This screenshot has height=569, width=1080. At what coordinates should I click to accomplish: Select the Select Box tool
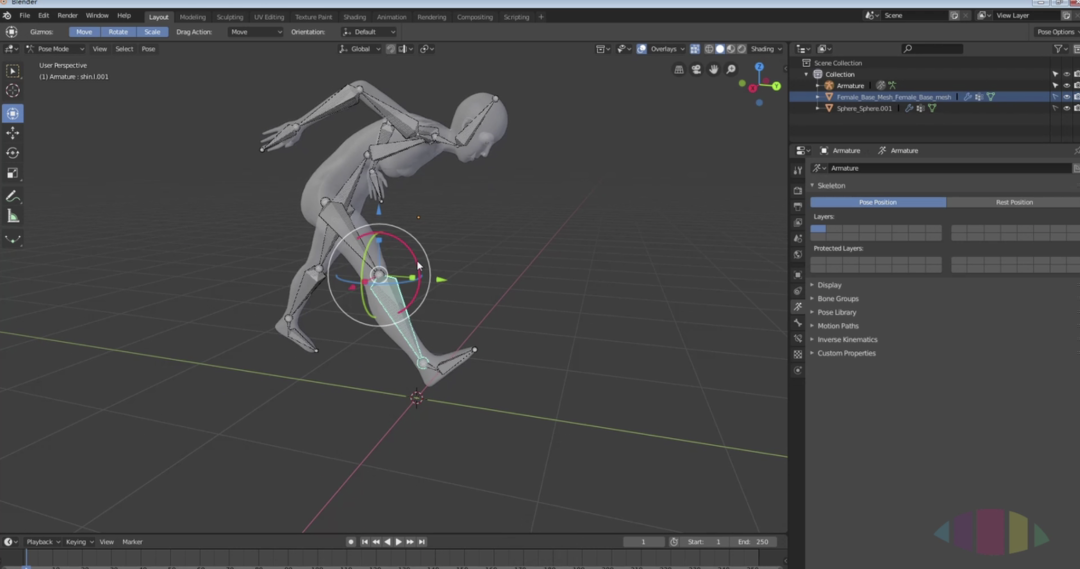pyautogui.click(x=13, y=71)
